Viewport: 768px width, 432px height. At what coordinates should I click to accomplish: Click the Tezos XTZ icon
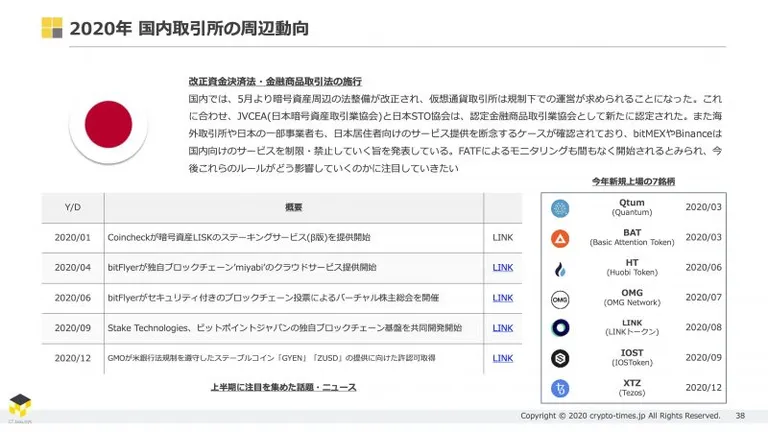pyautogui.click(x=560, y=389)
